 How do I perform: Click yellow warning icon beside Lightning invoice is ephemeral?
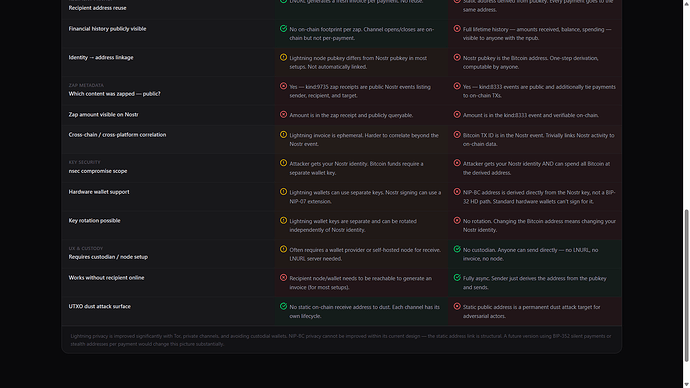pos(283,135)
